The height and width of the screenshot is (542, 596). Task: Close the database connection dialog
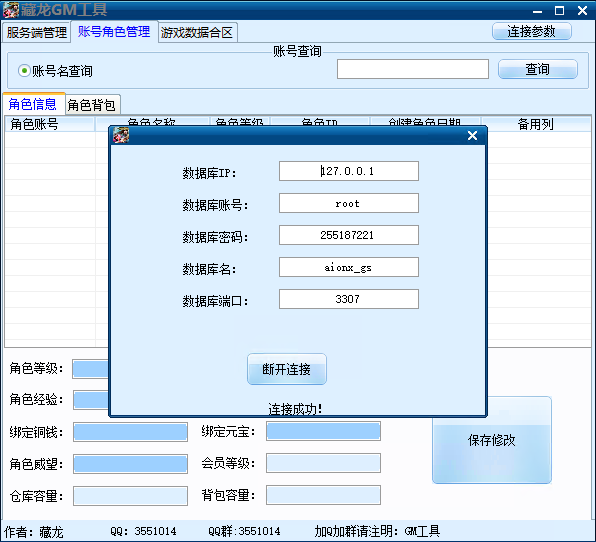click(x=472, y=135)
